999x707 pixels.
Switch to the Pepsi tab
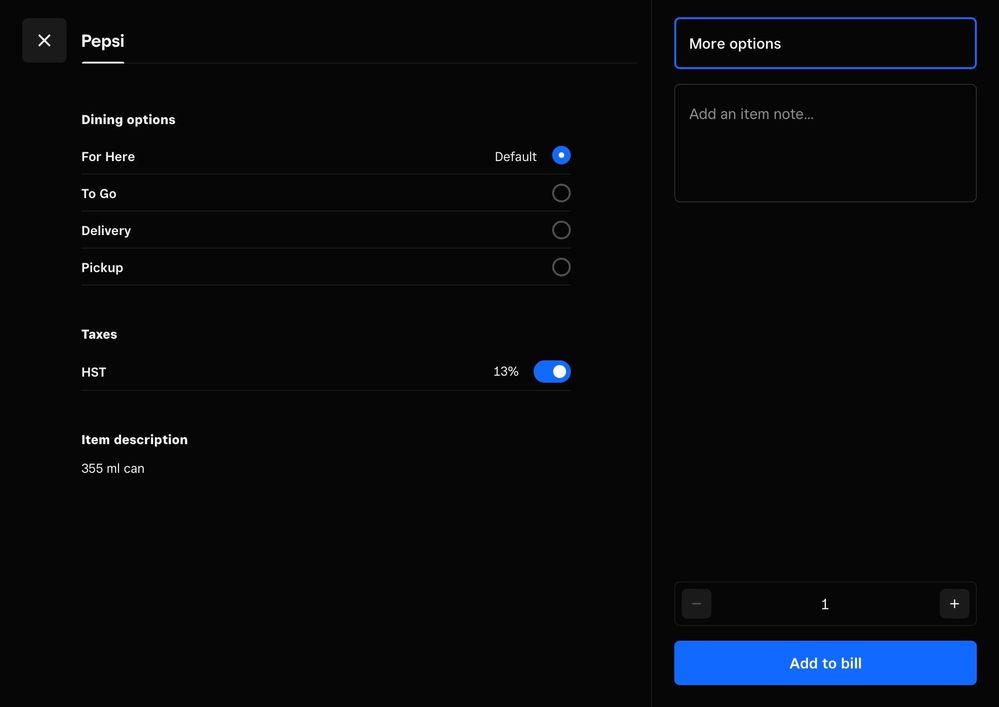pos(103,41)
